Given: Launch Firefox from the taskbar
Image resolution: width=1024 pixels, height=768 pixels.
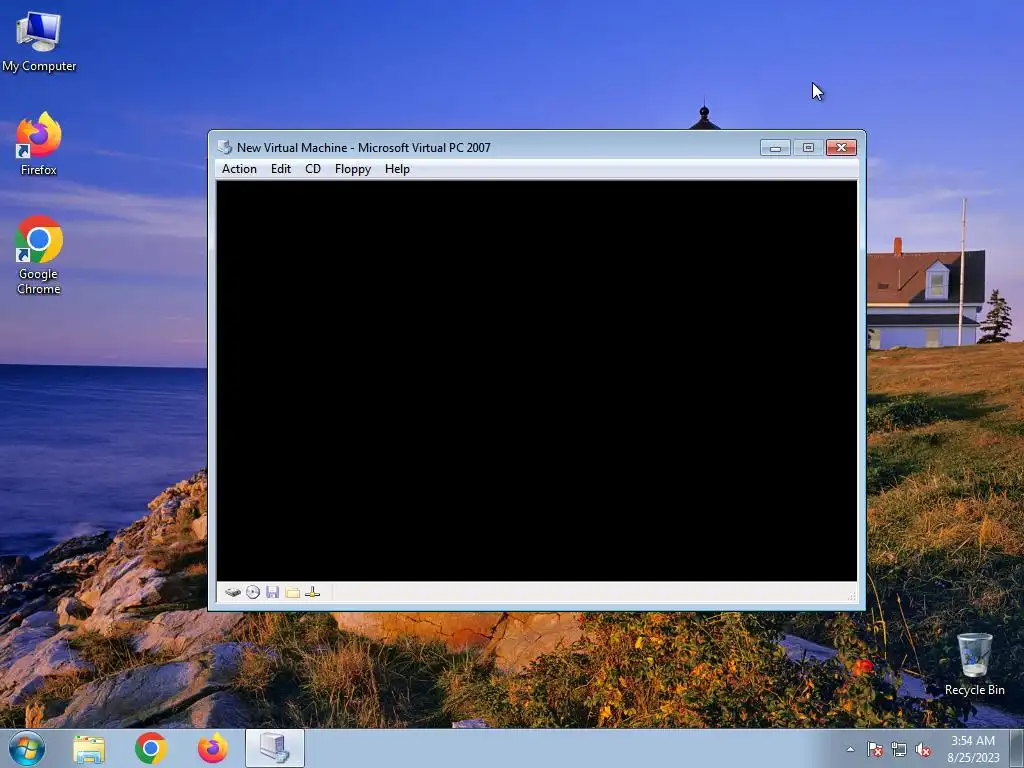Looking at the screenshot, I should (x=213, y=748).
